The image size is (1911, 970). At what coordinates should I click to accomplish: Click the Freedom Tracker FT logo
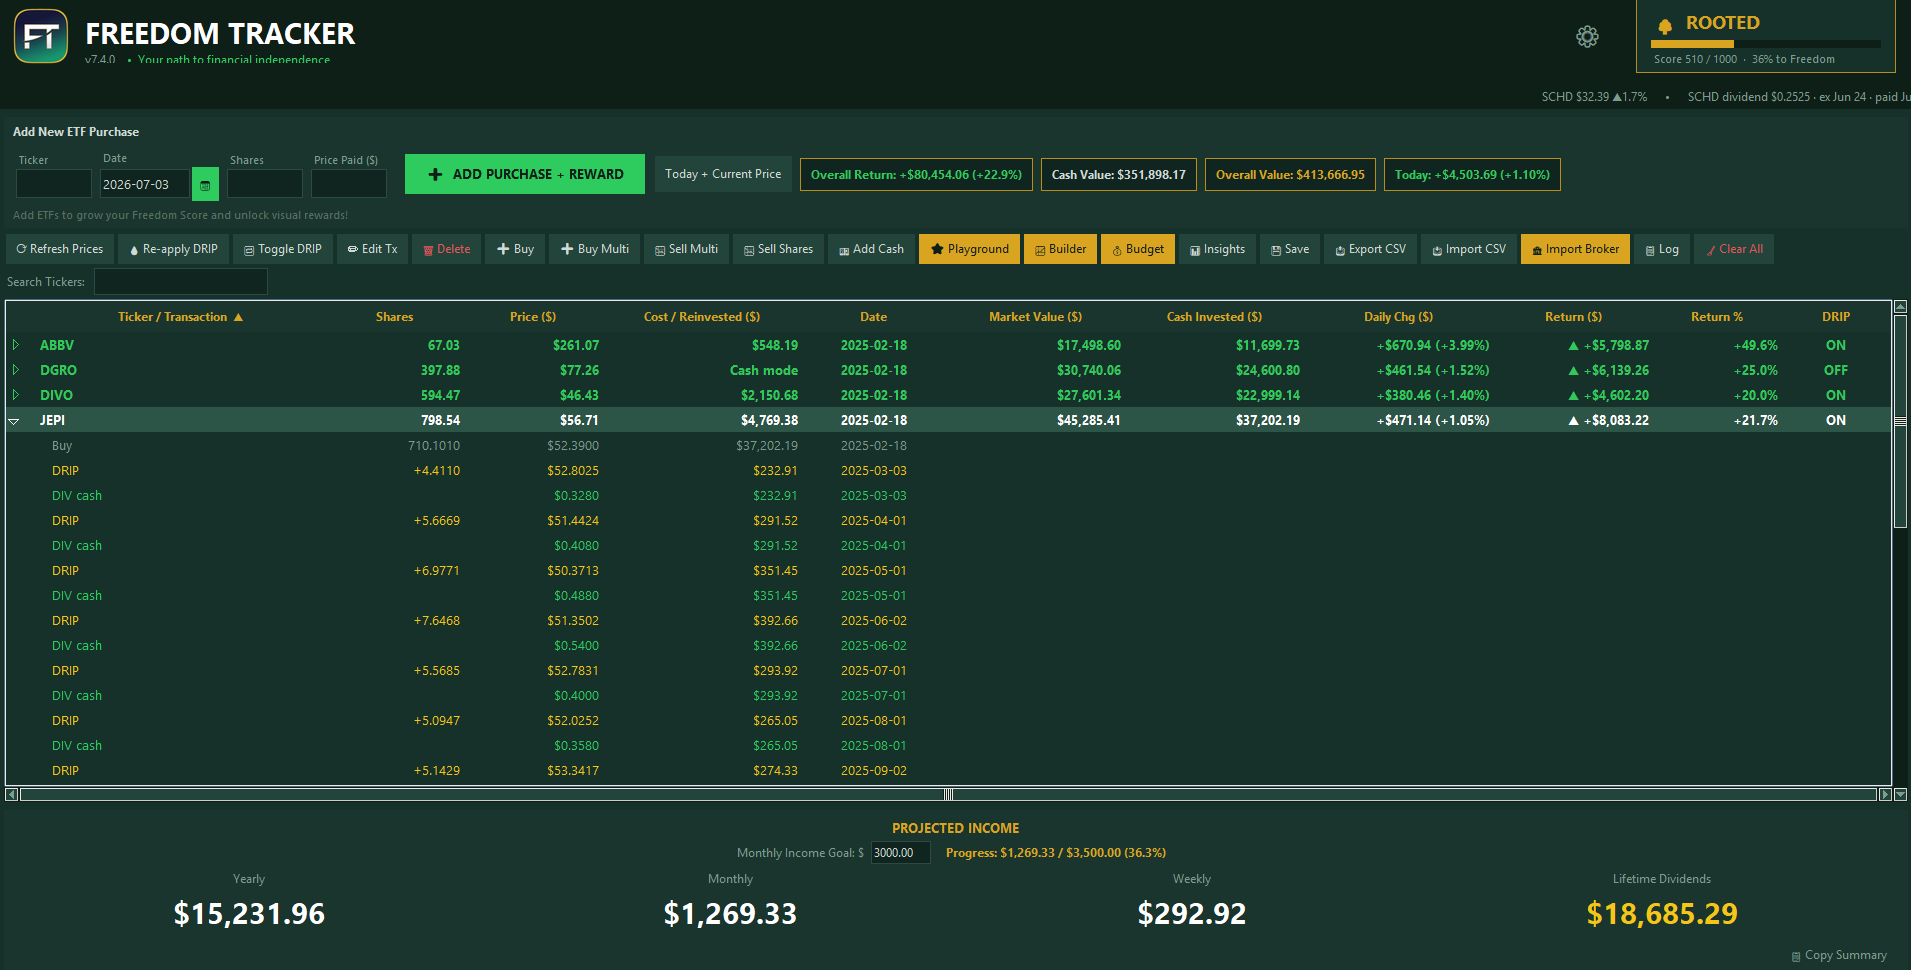point(41,36)
